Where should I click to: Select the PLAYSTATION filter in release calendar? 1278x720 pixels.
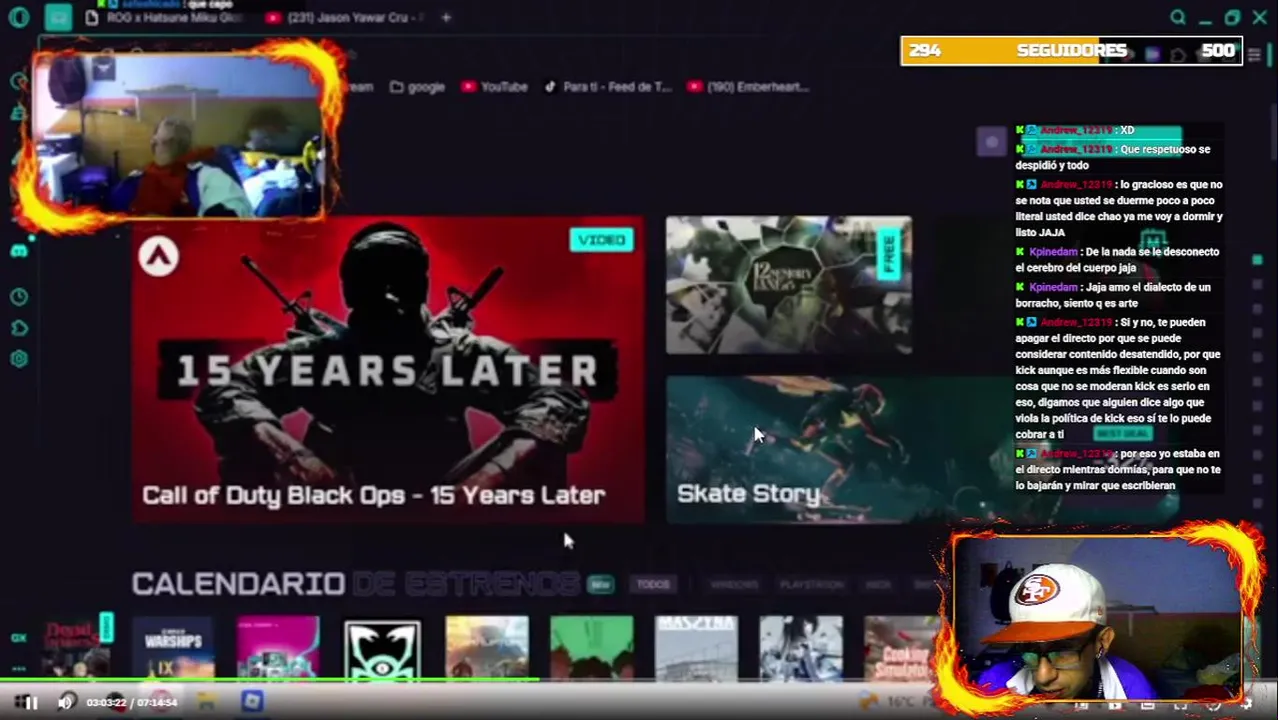(812, 584)
